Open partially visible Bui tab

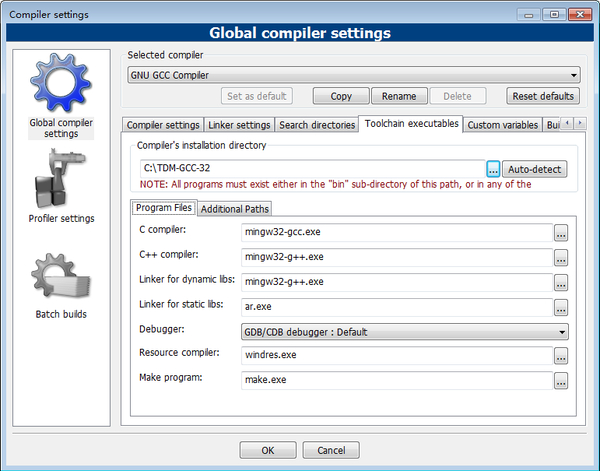coord(553,125)
